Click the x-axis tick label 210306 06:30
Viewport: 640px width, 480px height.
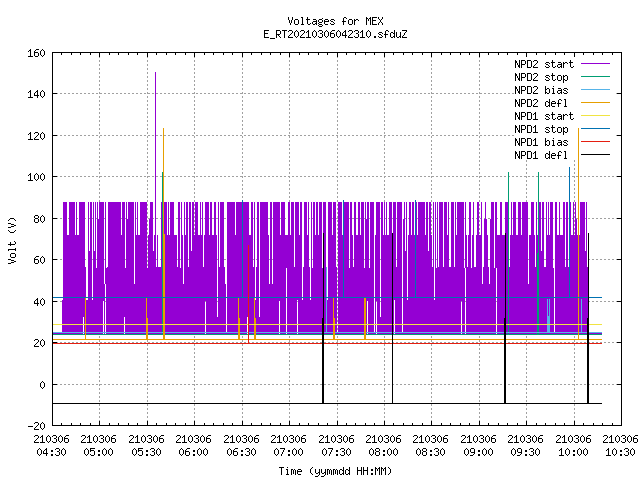241,446
